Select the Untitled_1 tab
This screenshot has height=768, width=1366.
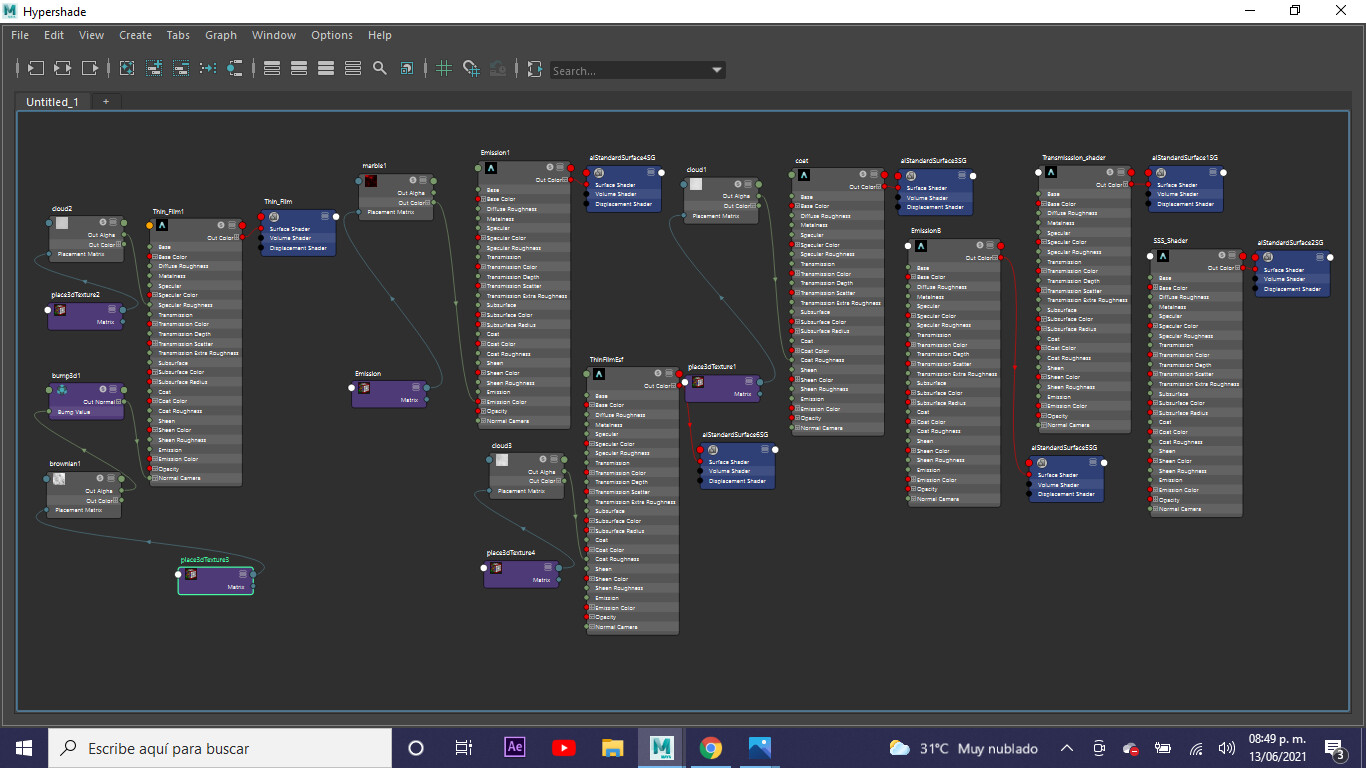point(52,102)
